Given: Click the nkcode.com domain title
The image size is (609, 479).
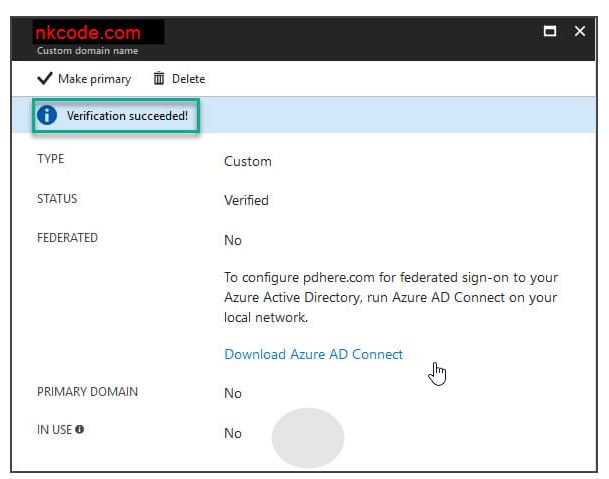Looking at the screenshot, I should (88, 33).
